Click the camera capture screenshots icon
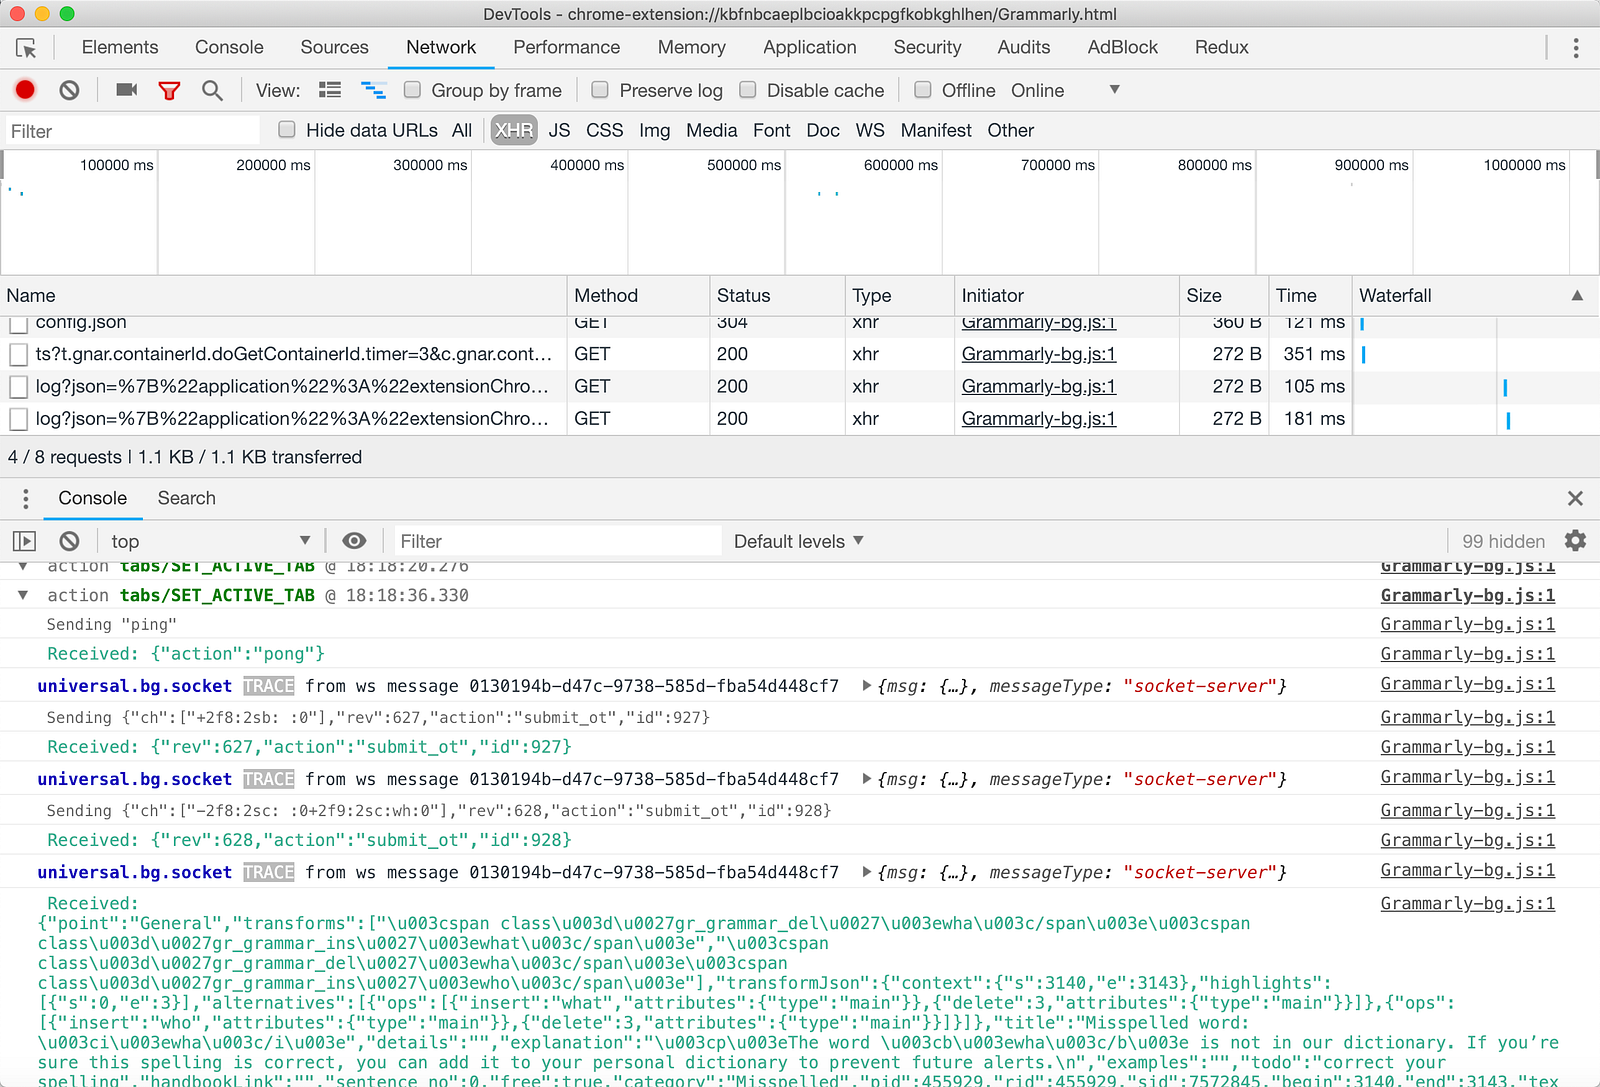 point(126,90)
